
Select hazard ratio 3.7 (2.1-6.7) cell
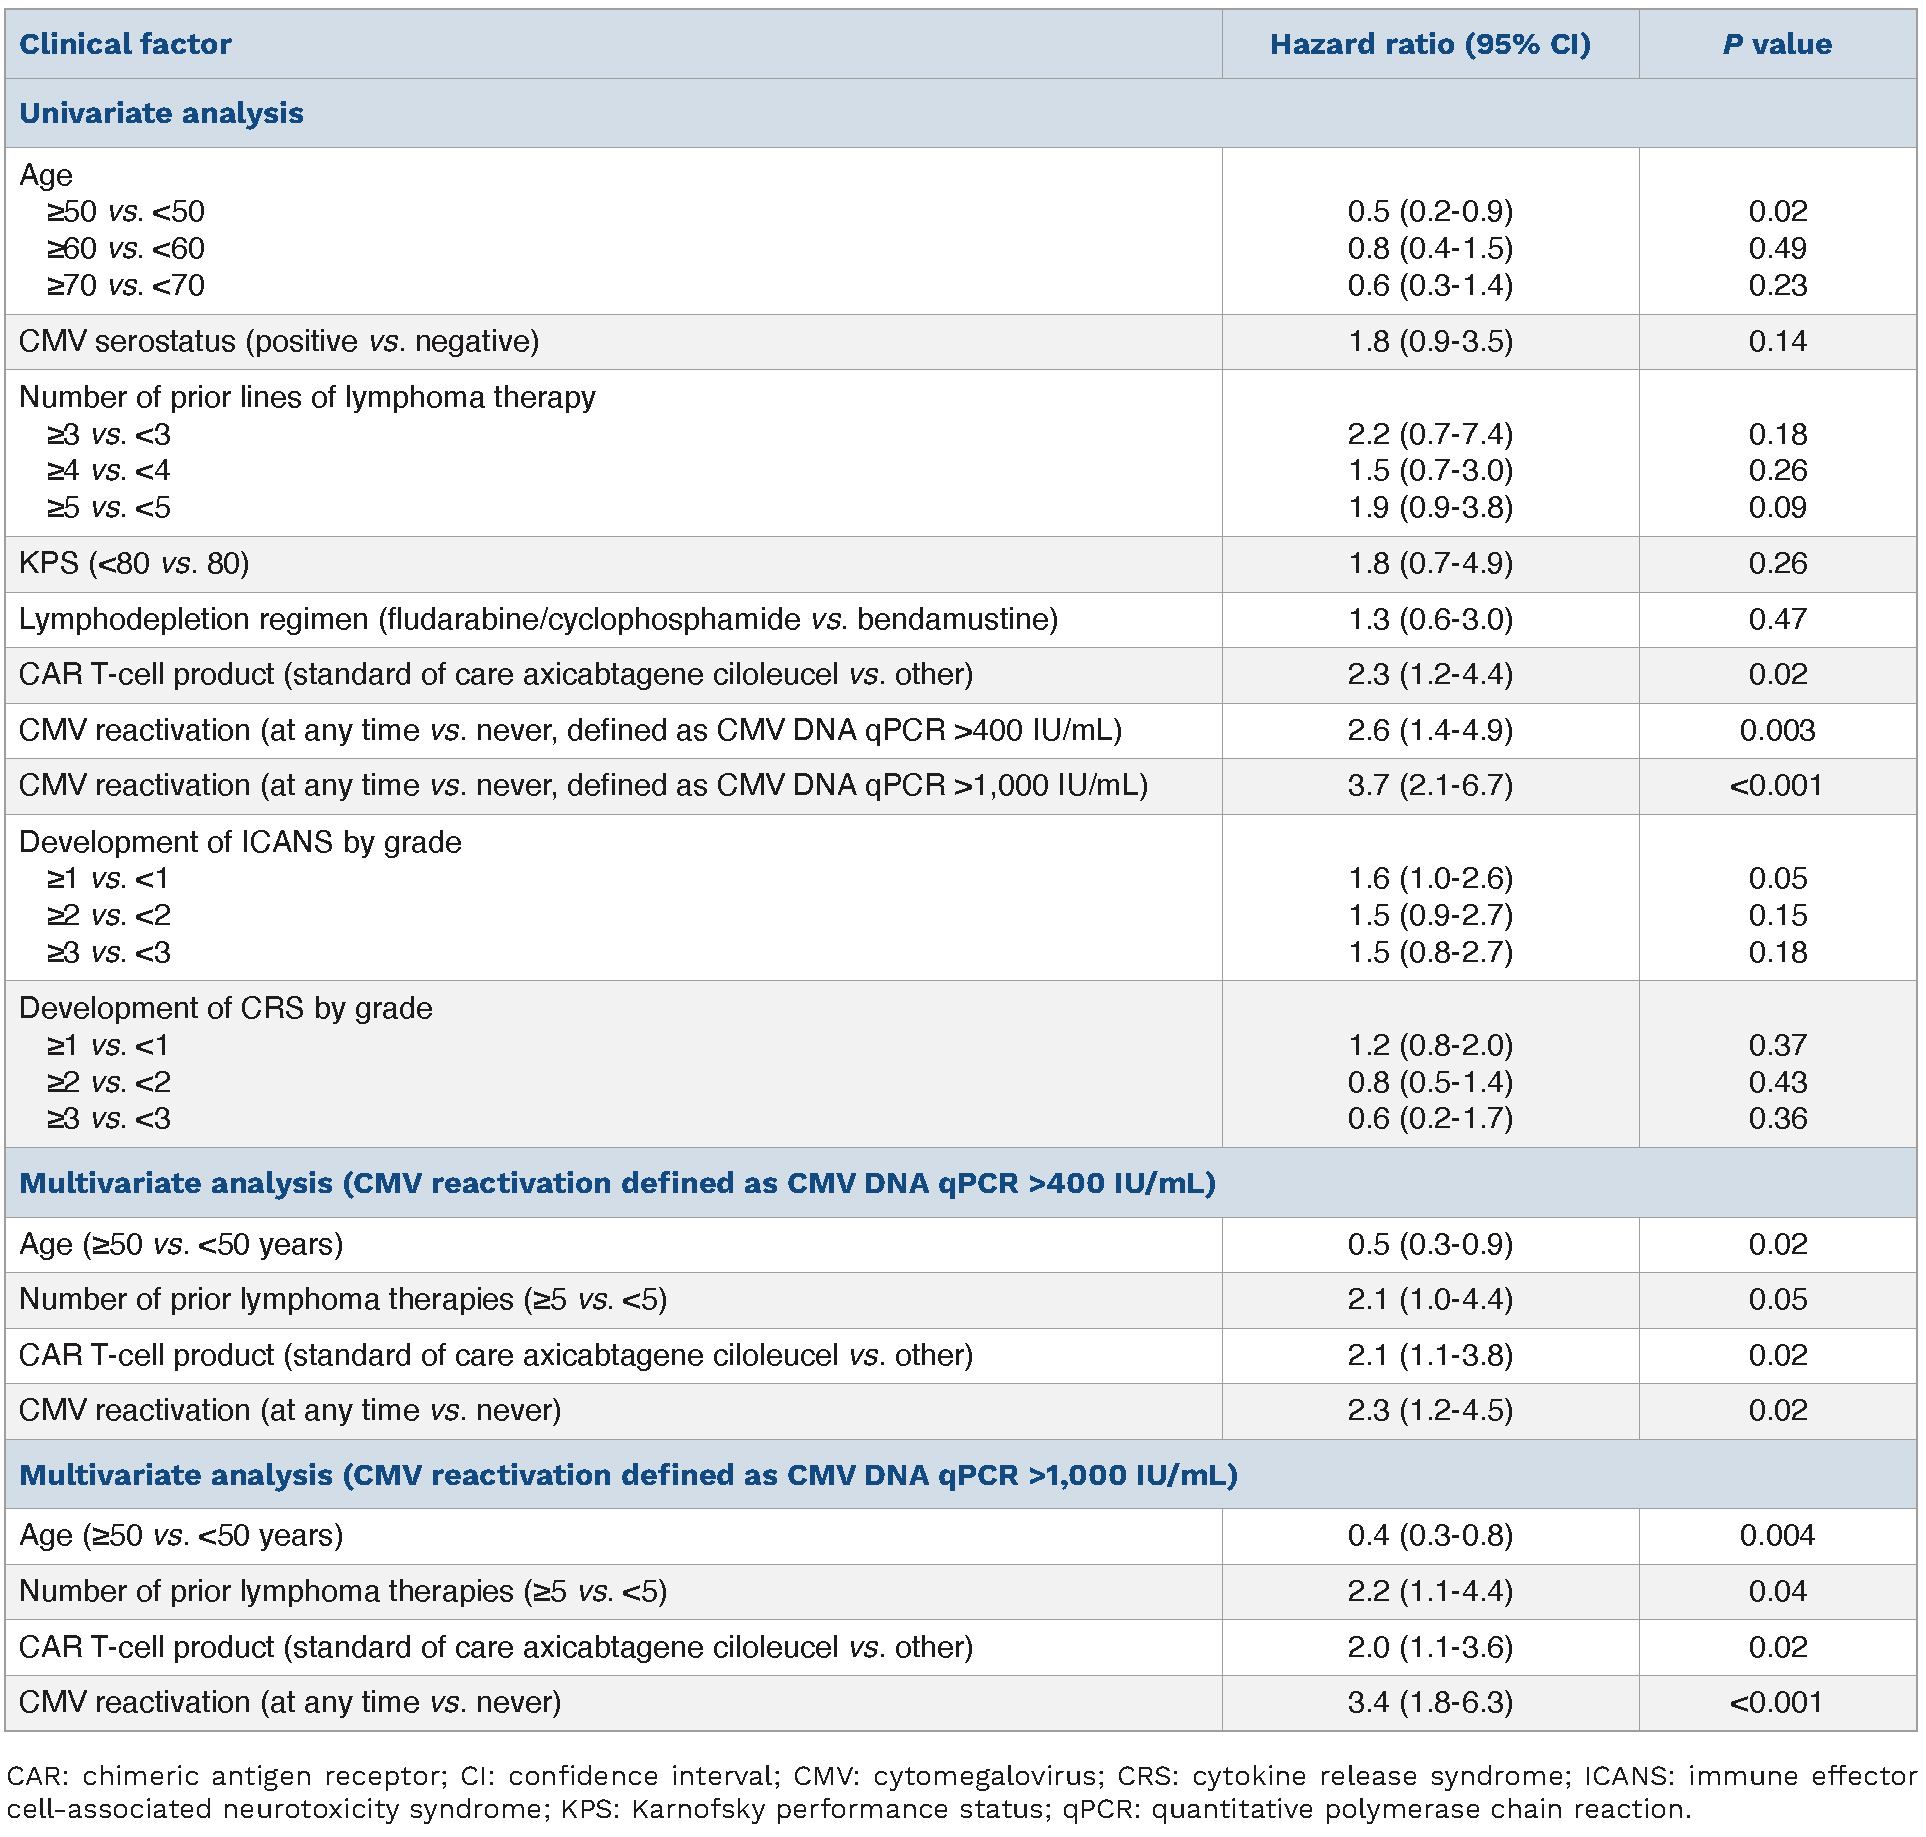(1429, 786)
